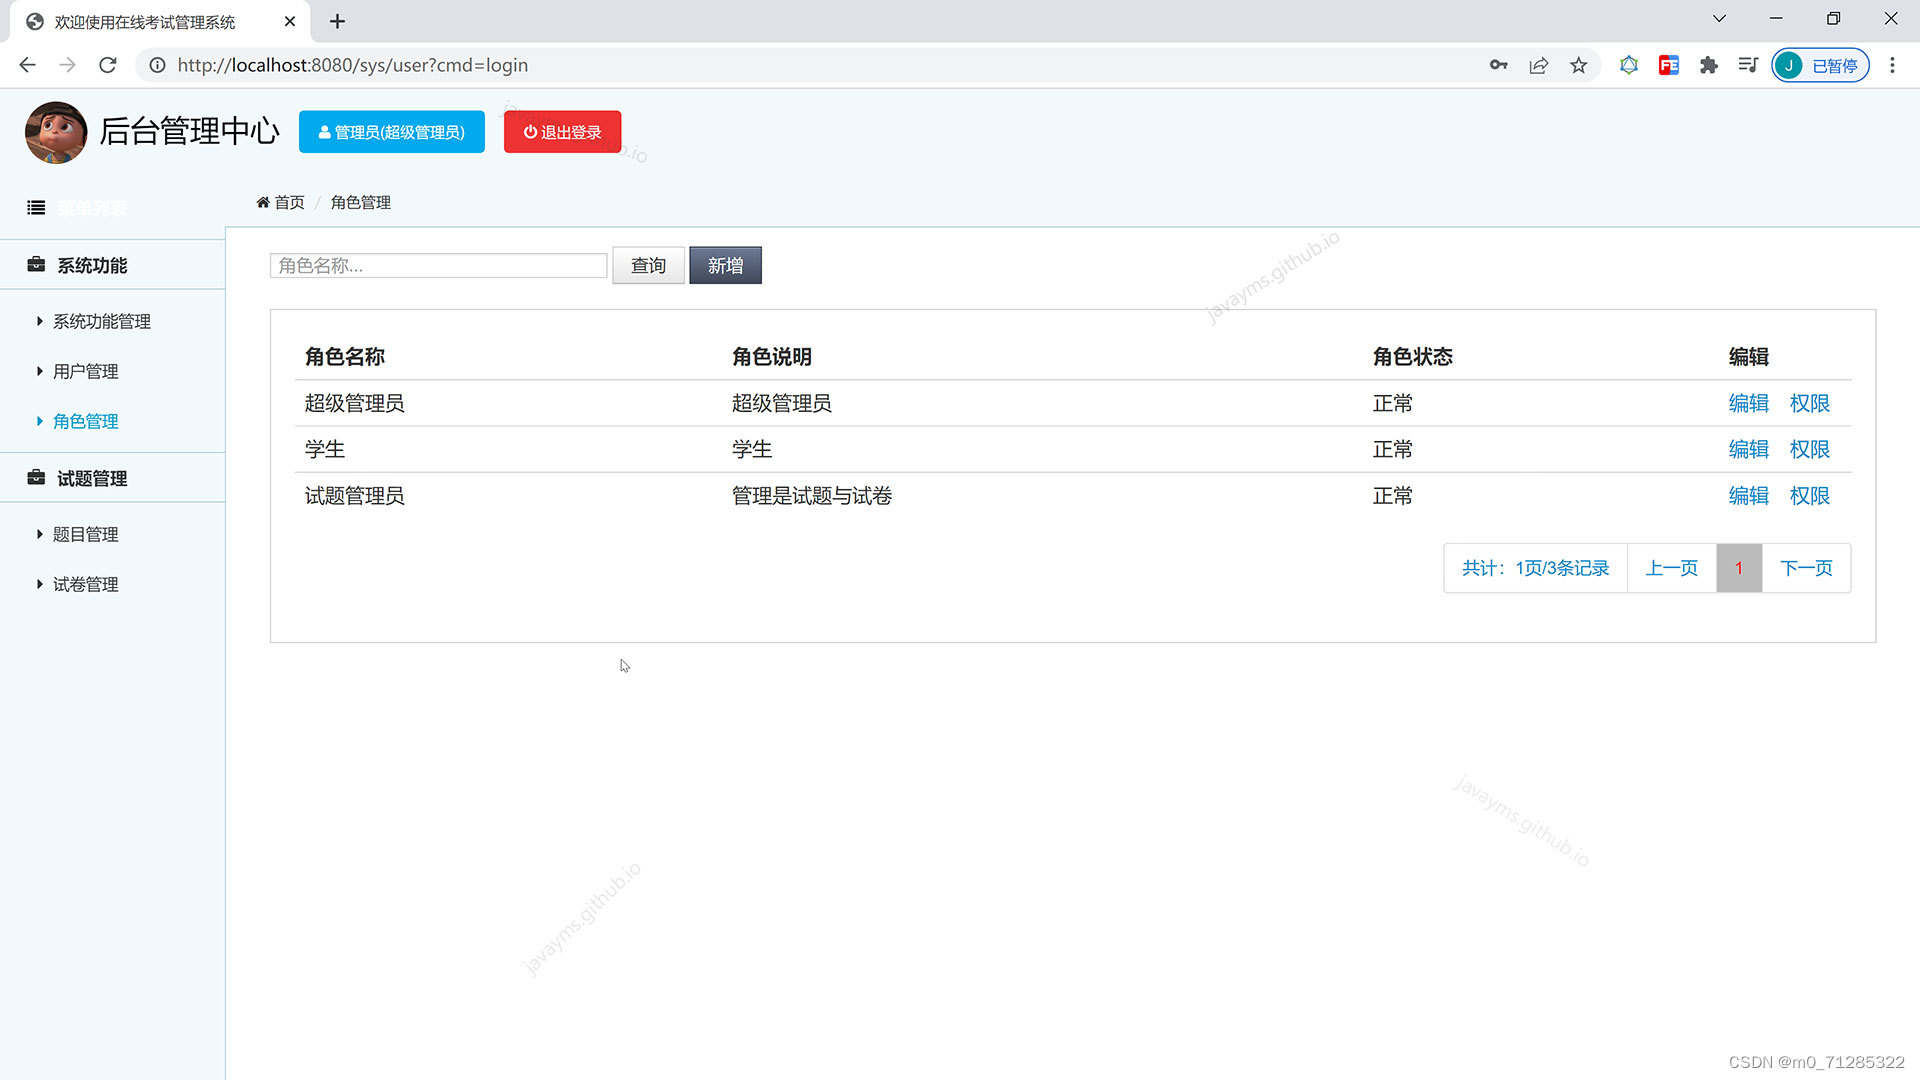Expand 系统功能管理 menu item
The width and height of the screenshot is (1920, 1080).
[x=101, y=321]
